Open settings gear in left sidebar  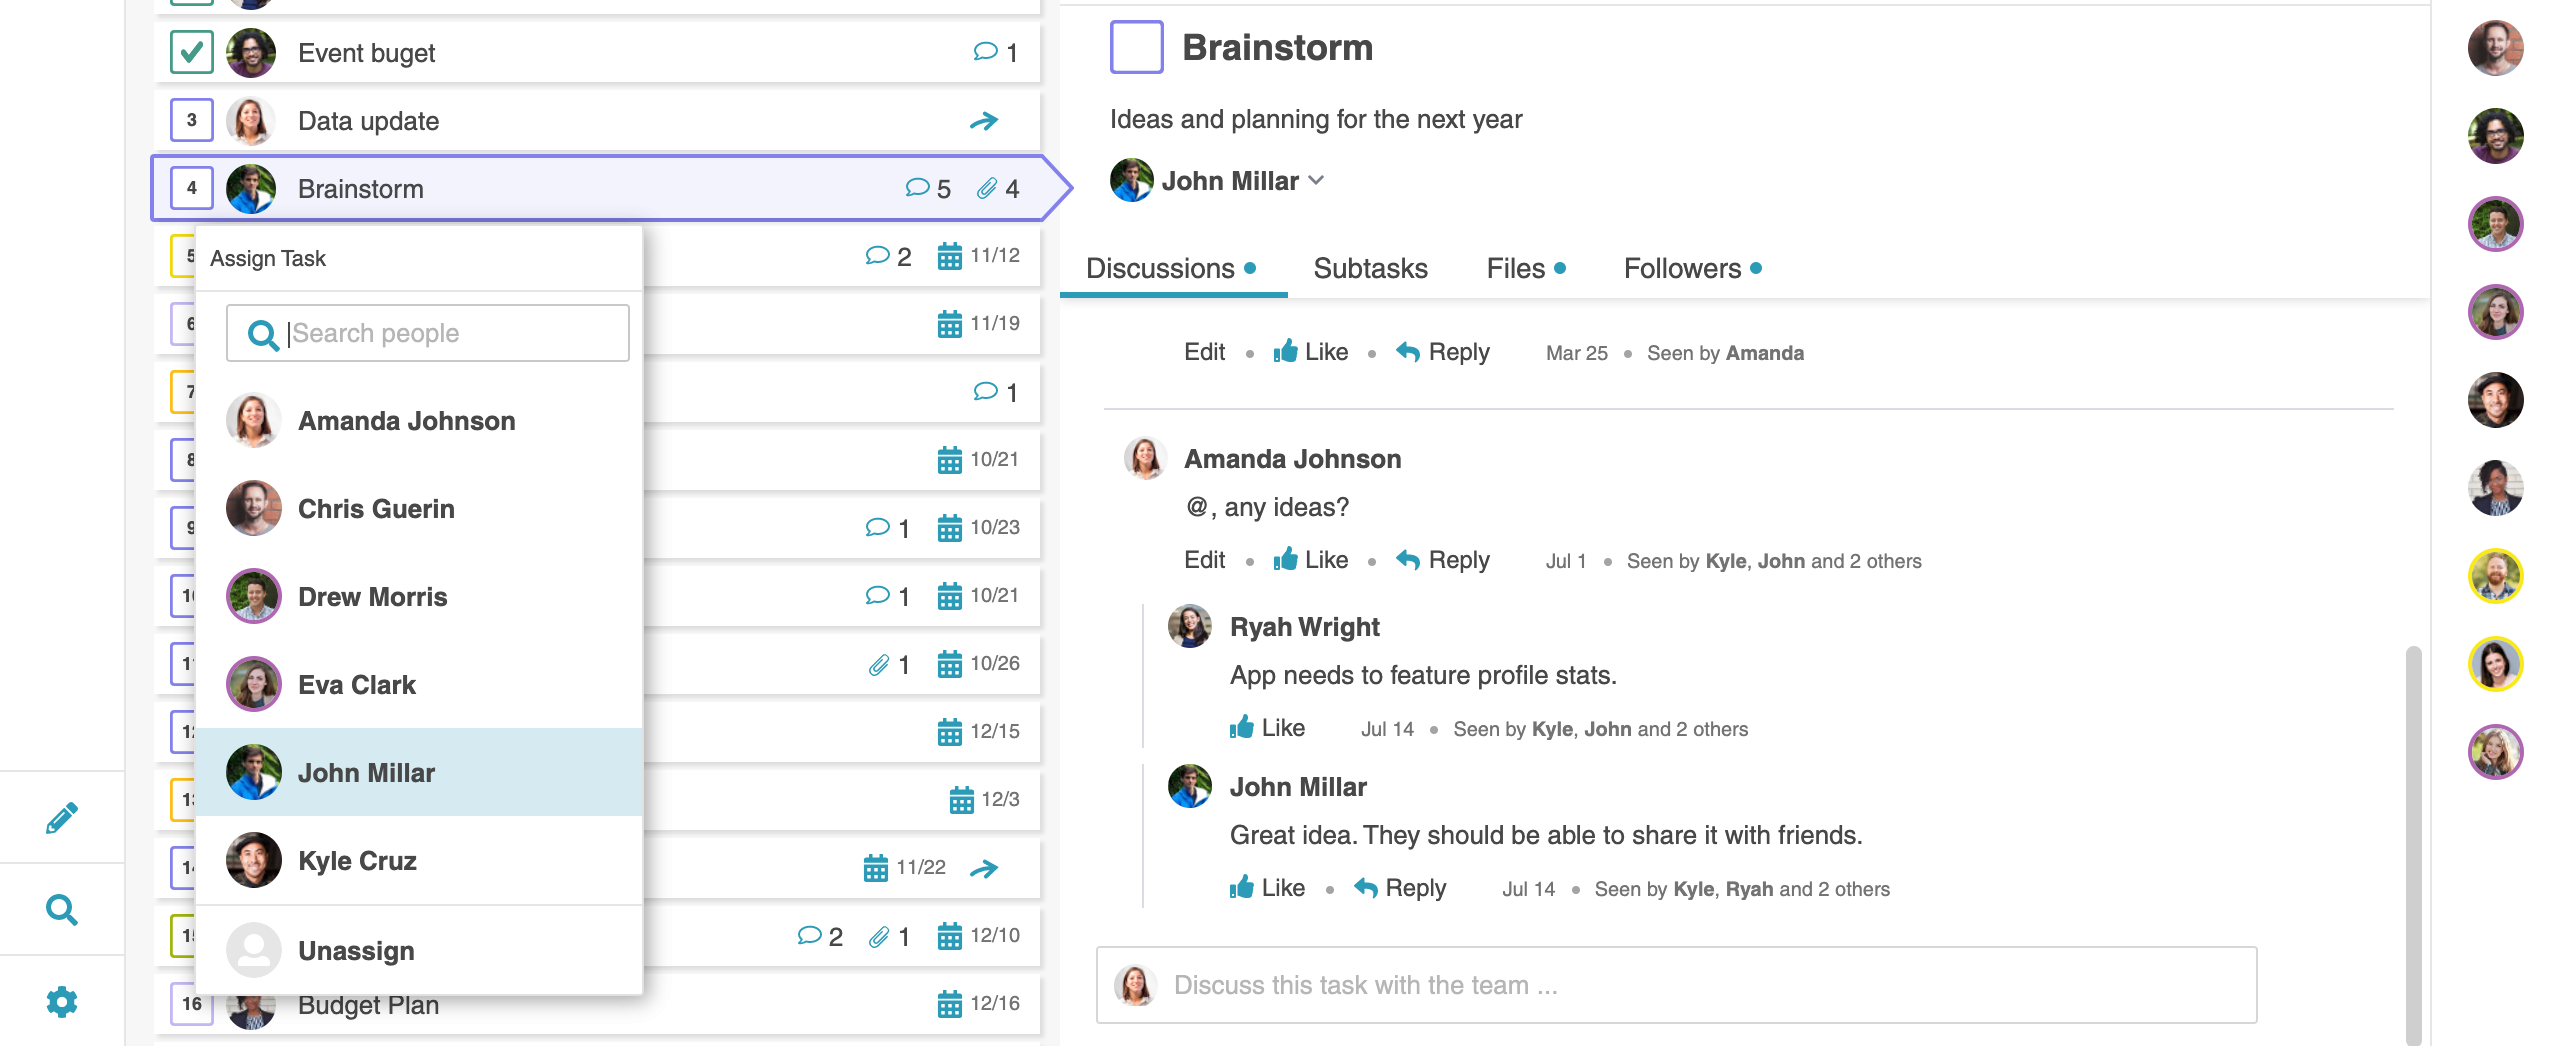(x=61, y=1001)
